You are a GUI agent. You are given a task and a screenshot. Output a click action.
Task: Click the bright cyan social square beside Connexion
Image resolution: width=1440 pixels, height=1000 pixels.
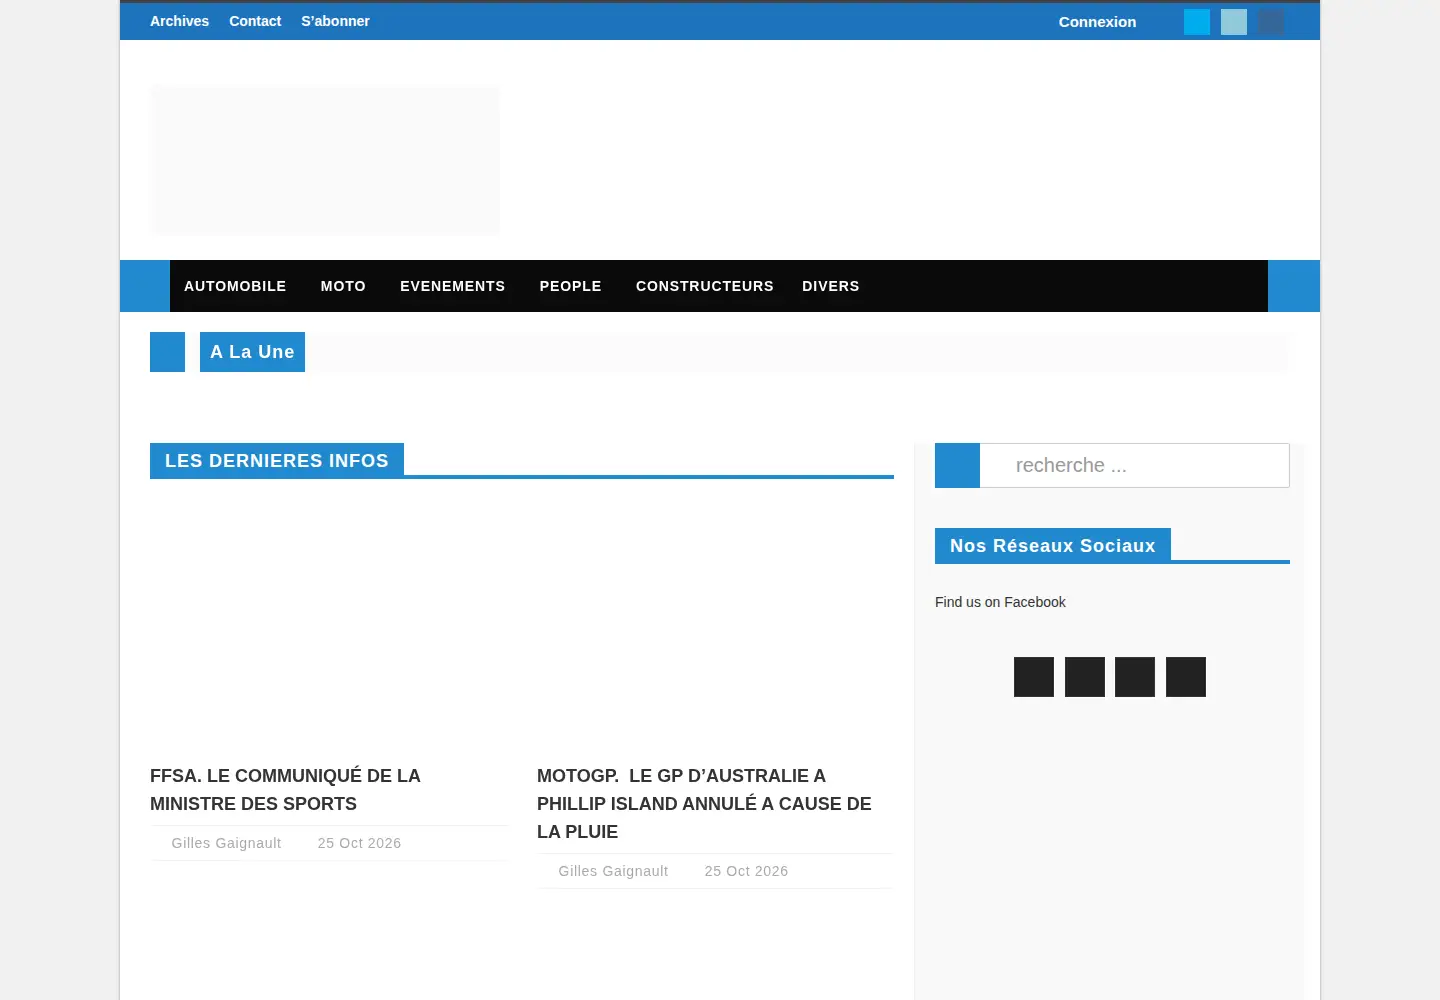click(1197, 22)
